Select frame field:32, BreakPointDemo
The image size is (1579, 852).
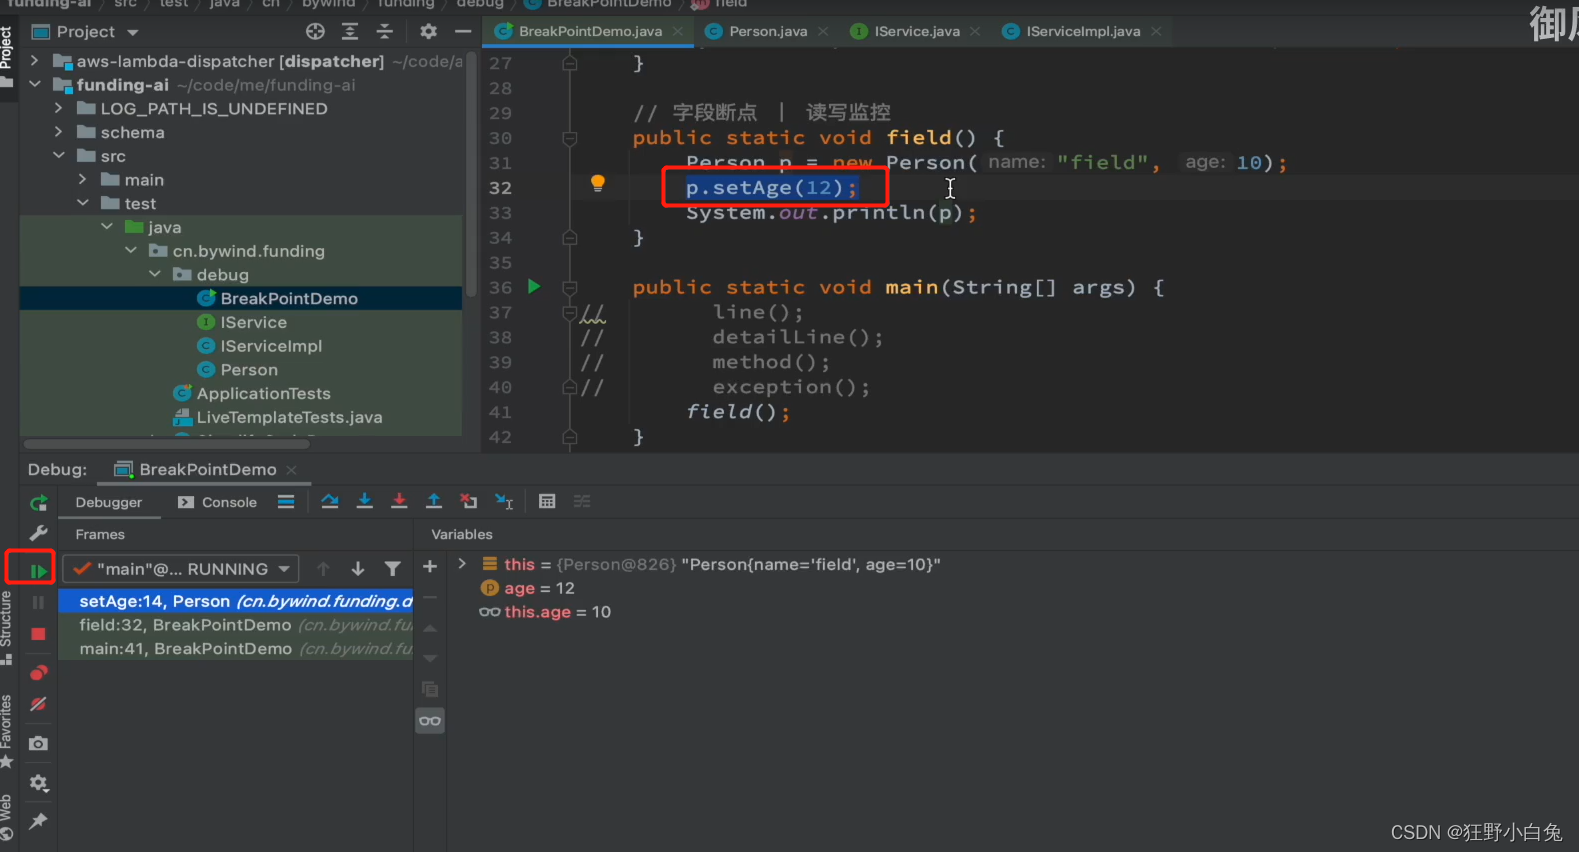[236, 625]
